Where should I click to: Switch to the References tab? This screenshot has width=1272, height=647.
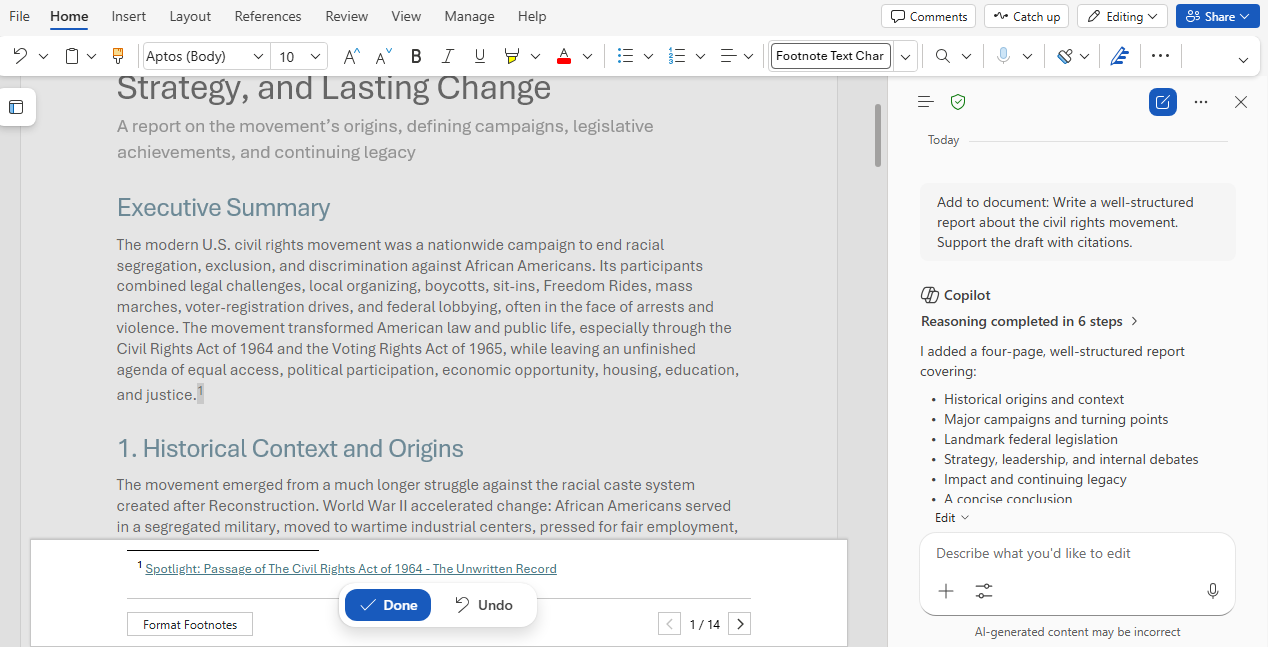coord(268,16)
